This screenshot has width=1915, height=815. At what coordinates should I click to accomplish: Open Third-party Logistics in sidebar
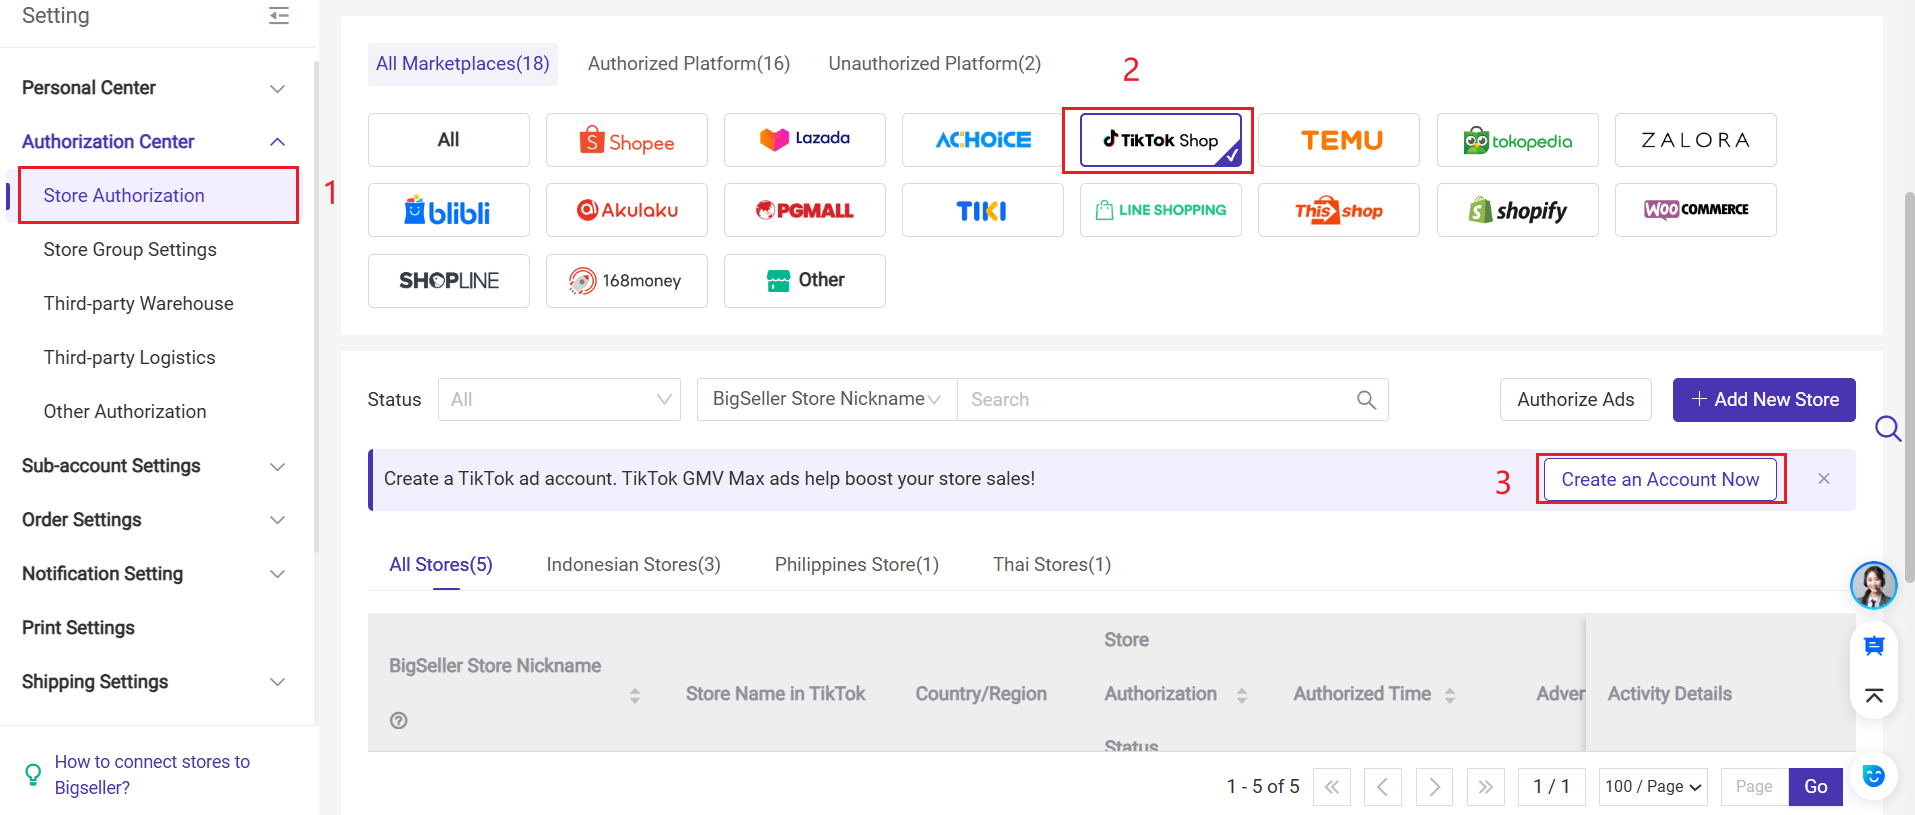[x=130, y=358]
